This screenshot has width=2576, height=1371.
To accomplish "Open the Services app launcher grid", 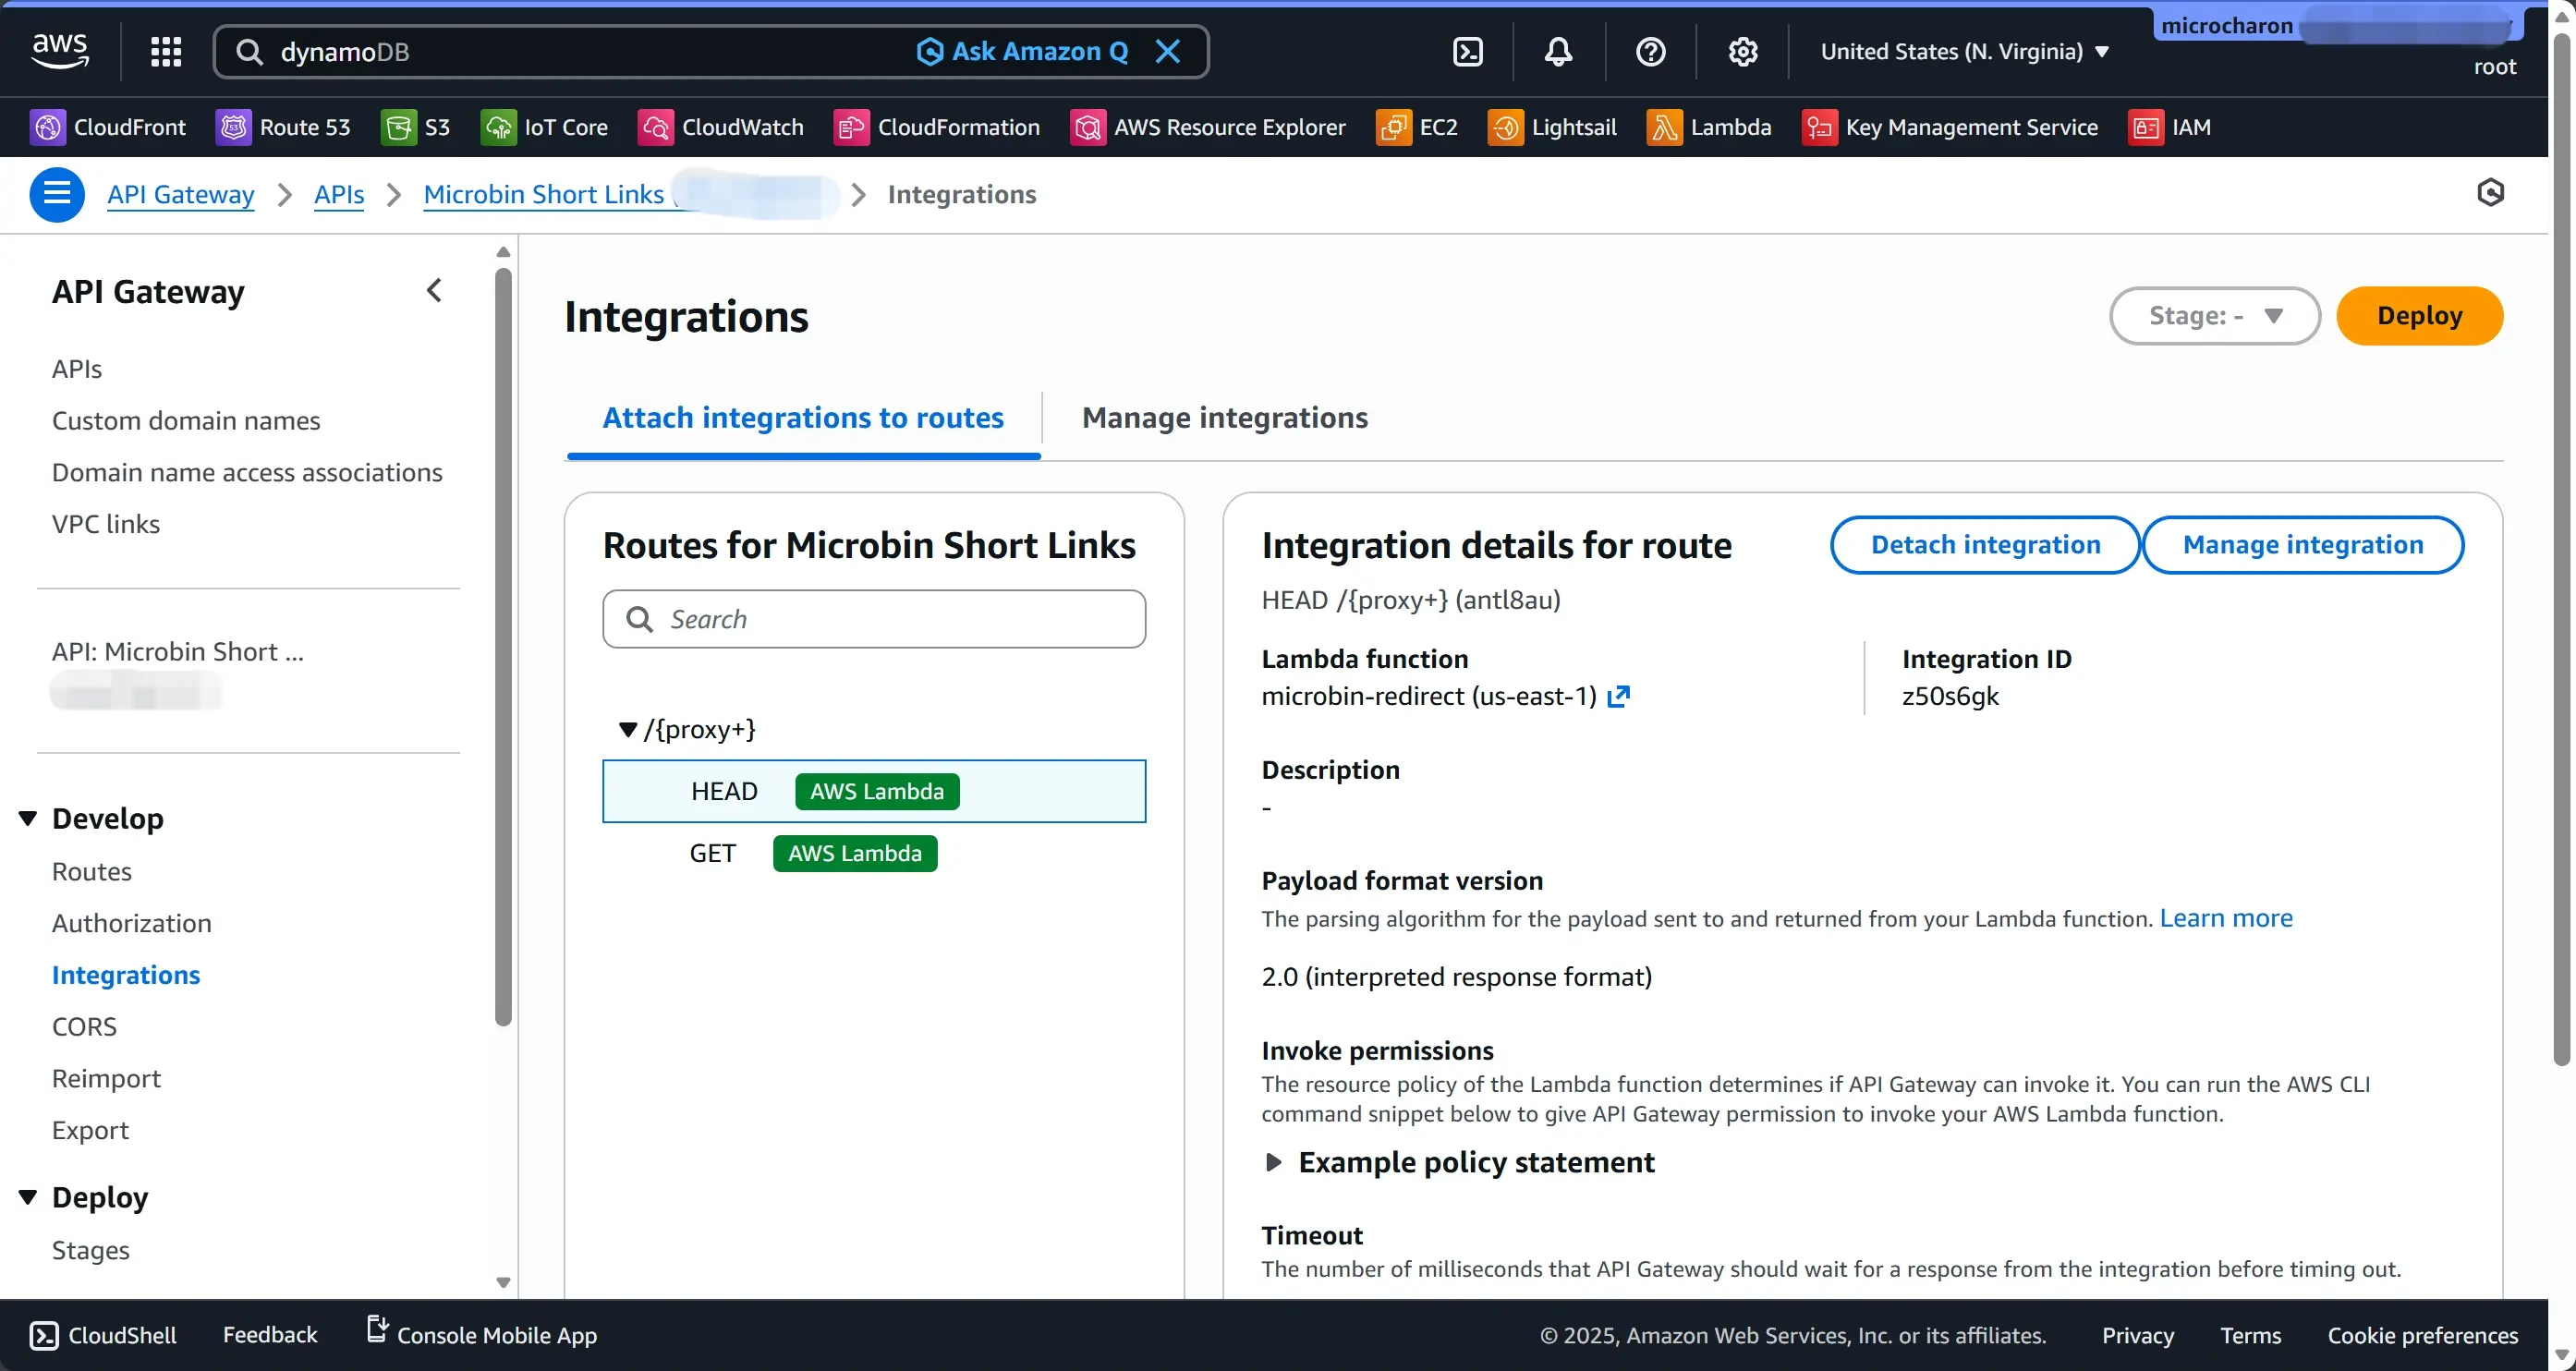I will 166,51.
